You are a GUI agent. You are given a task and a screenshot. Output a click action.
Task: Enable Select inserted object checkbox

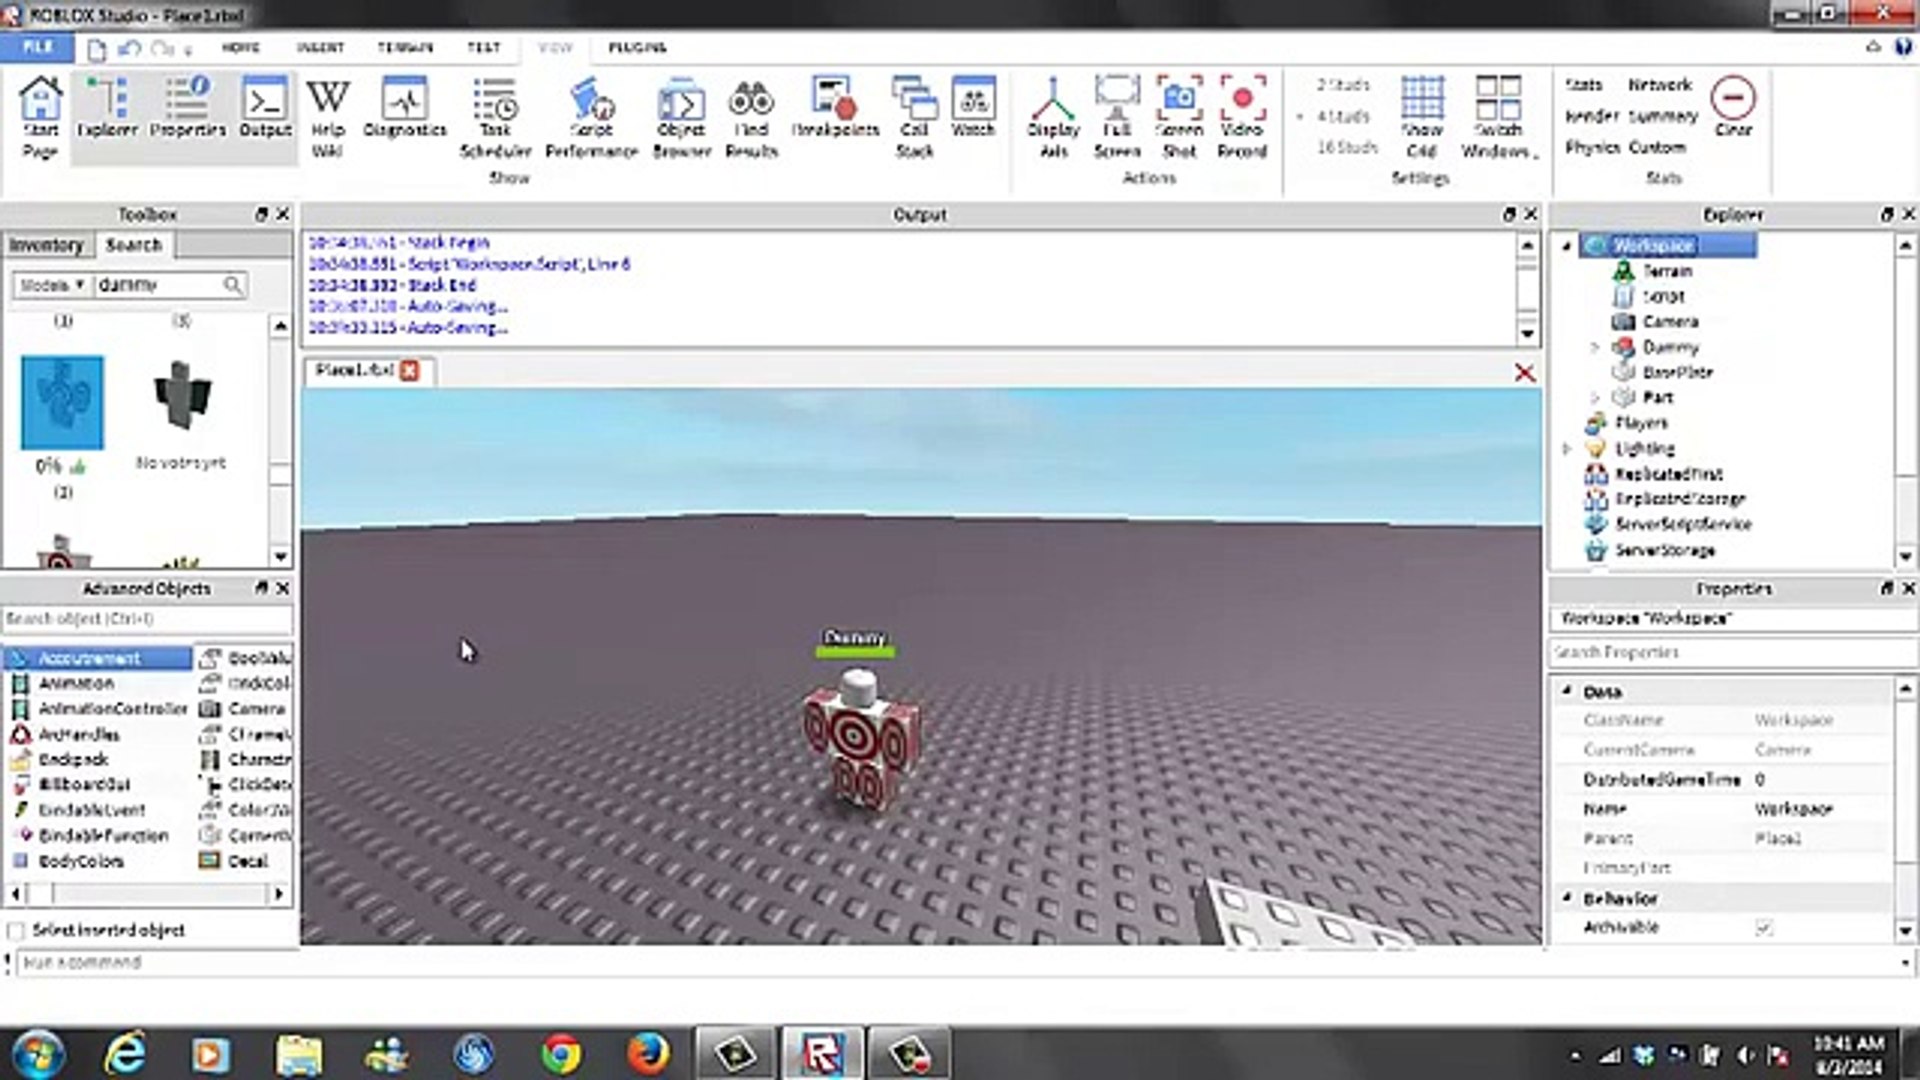click(x=16, y=931)
